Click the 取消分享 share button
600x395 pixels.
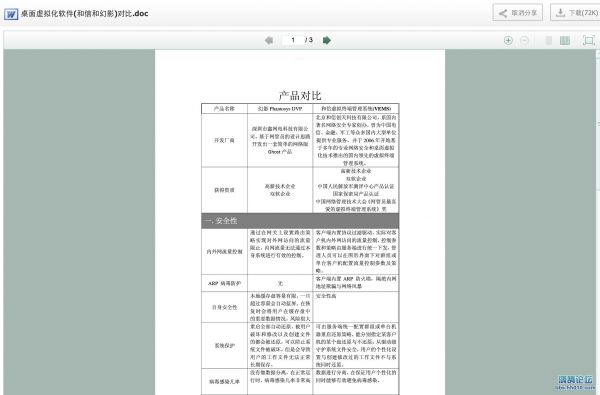[518, 13]
